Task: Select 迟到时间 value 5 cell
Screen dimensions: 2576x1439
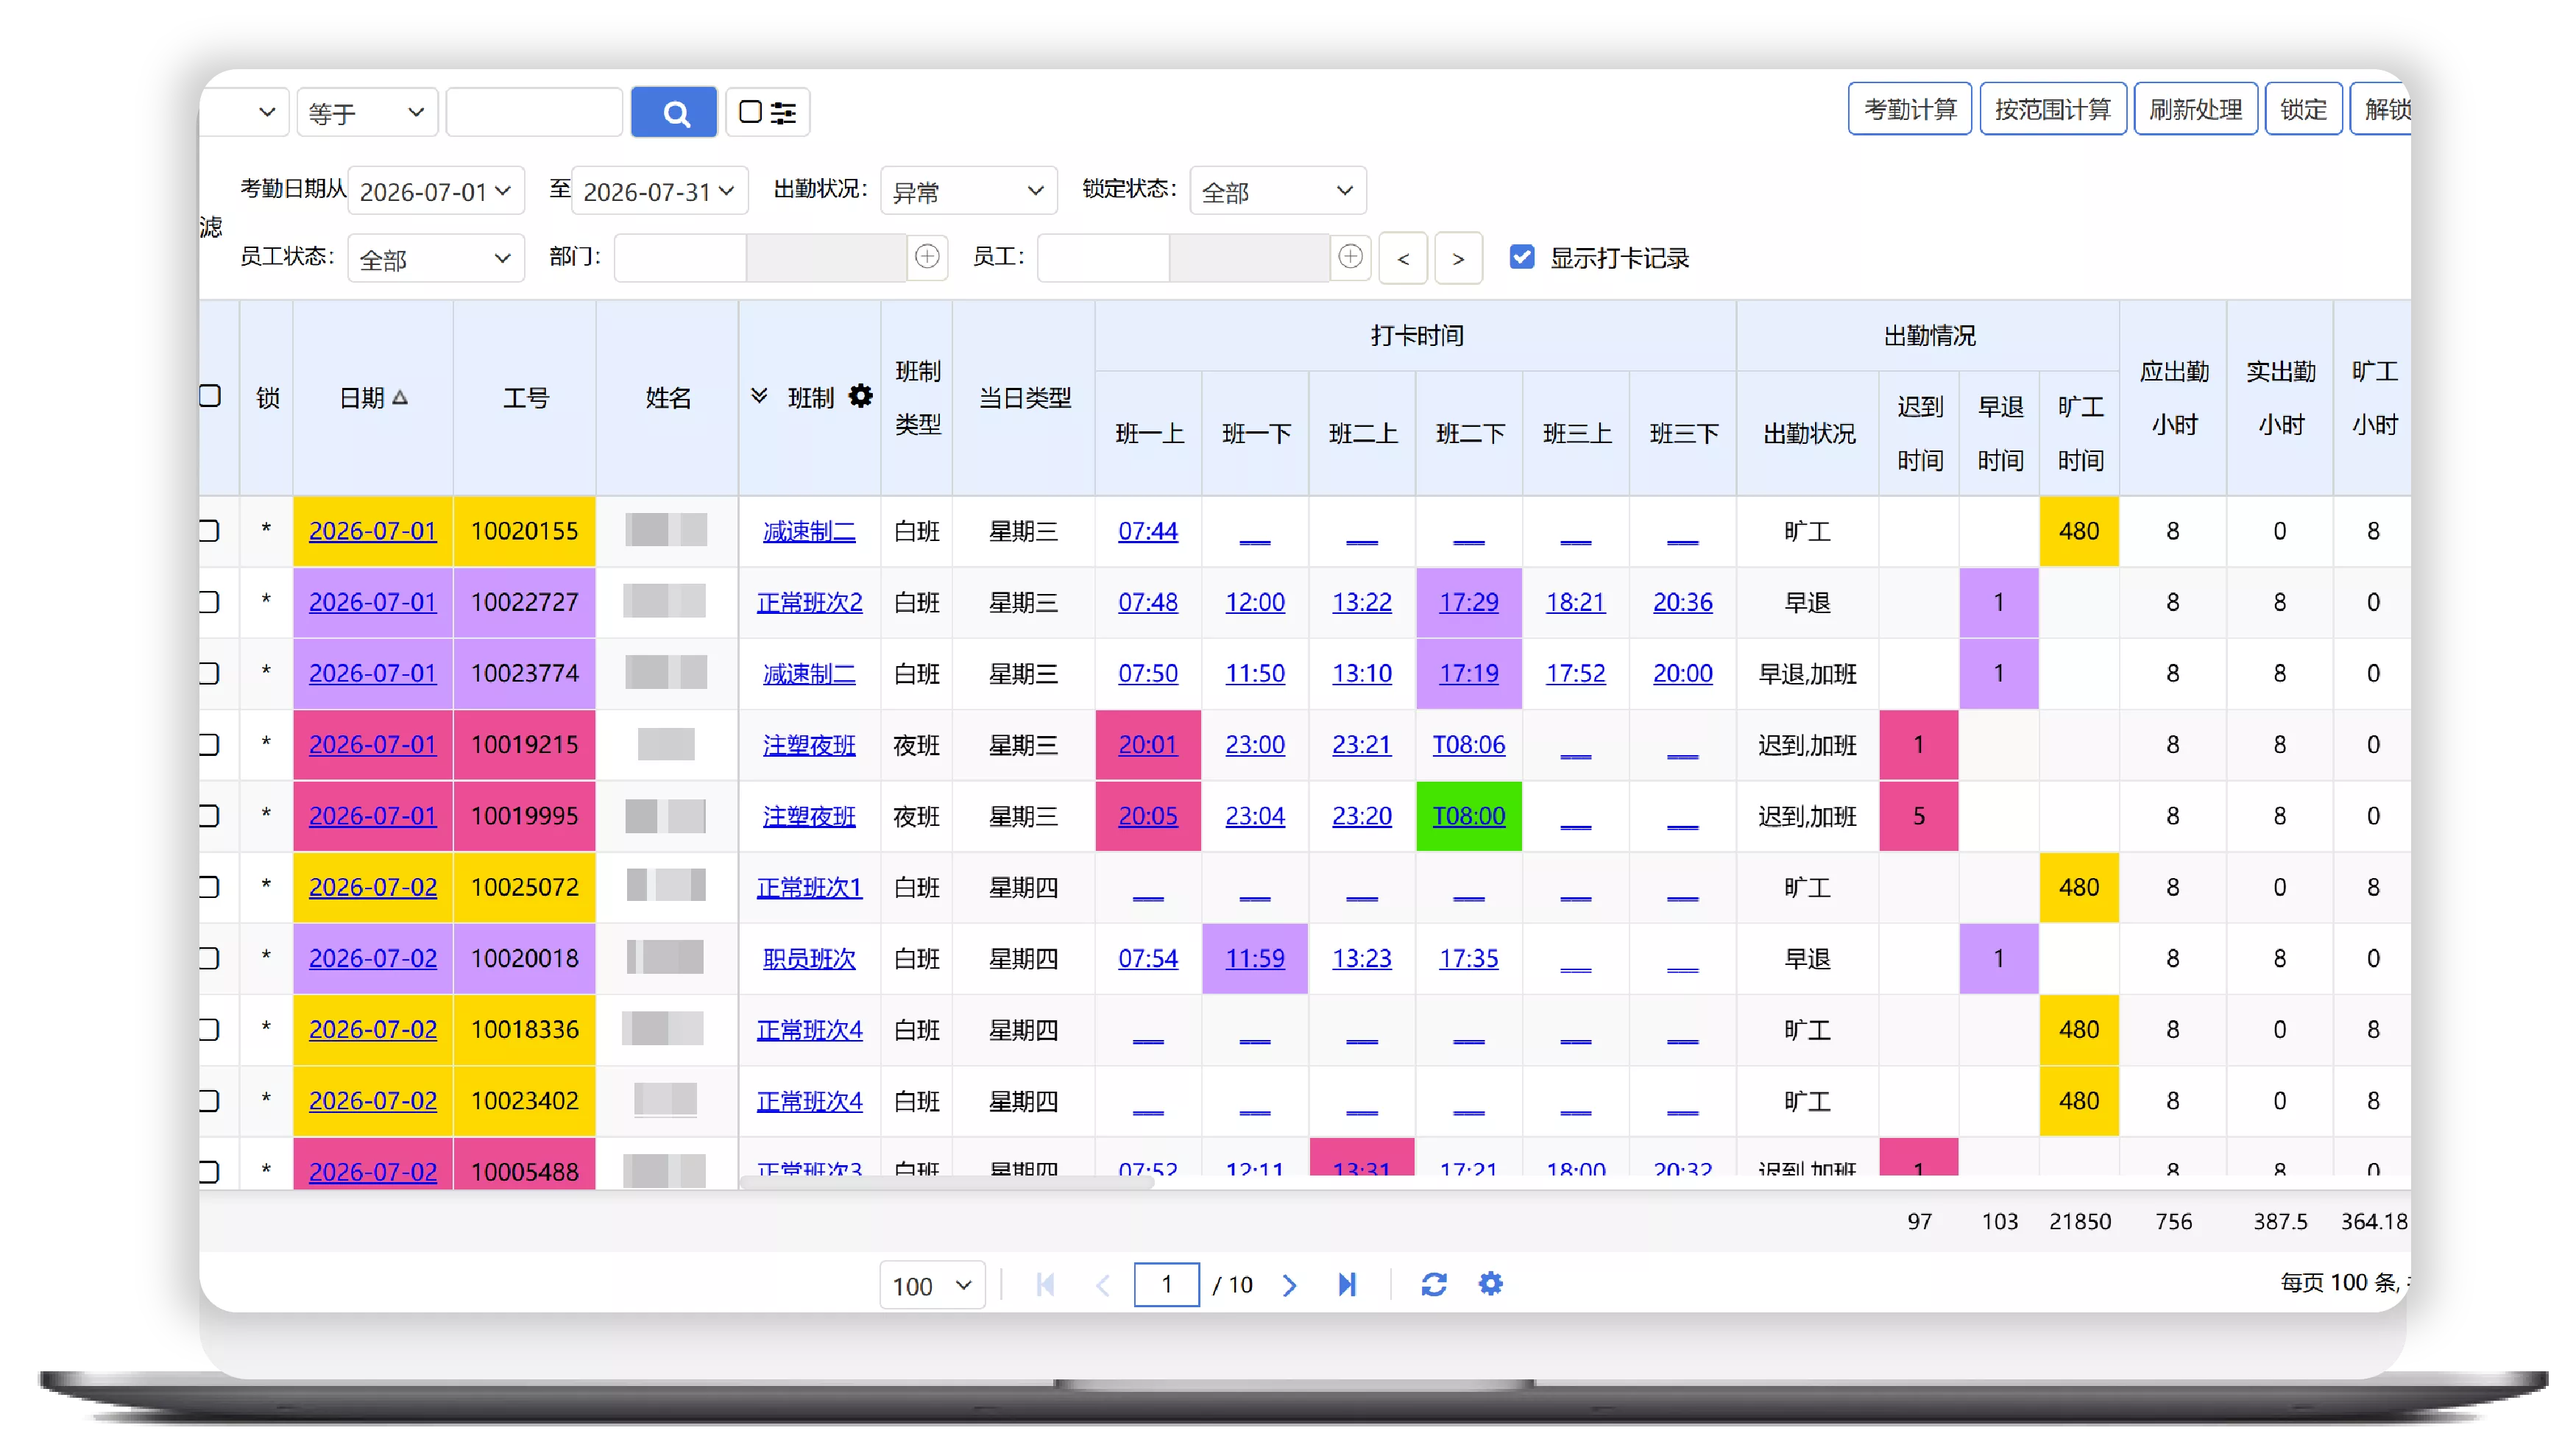Action: pos(1919,816)
